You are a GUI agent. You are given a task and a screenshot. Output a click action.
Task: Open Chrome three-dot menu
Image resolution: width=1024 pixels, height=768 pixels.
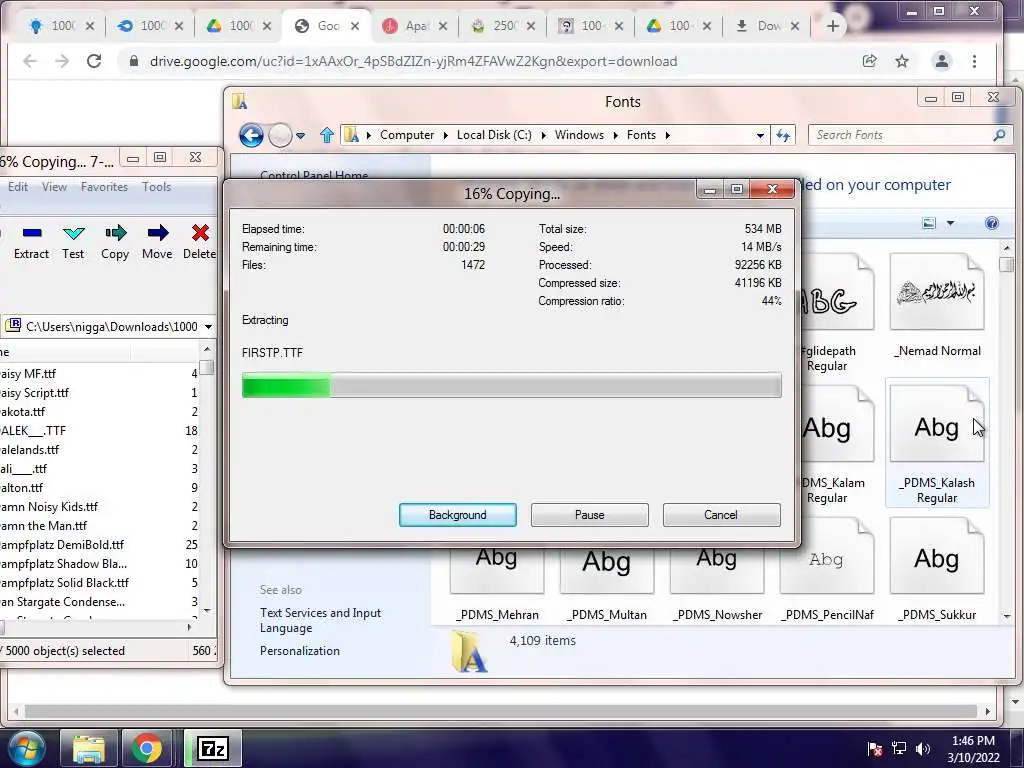pyautogui.click(x=974, y=61)
